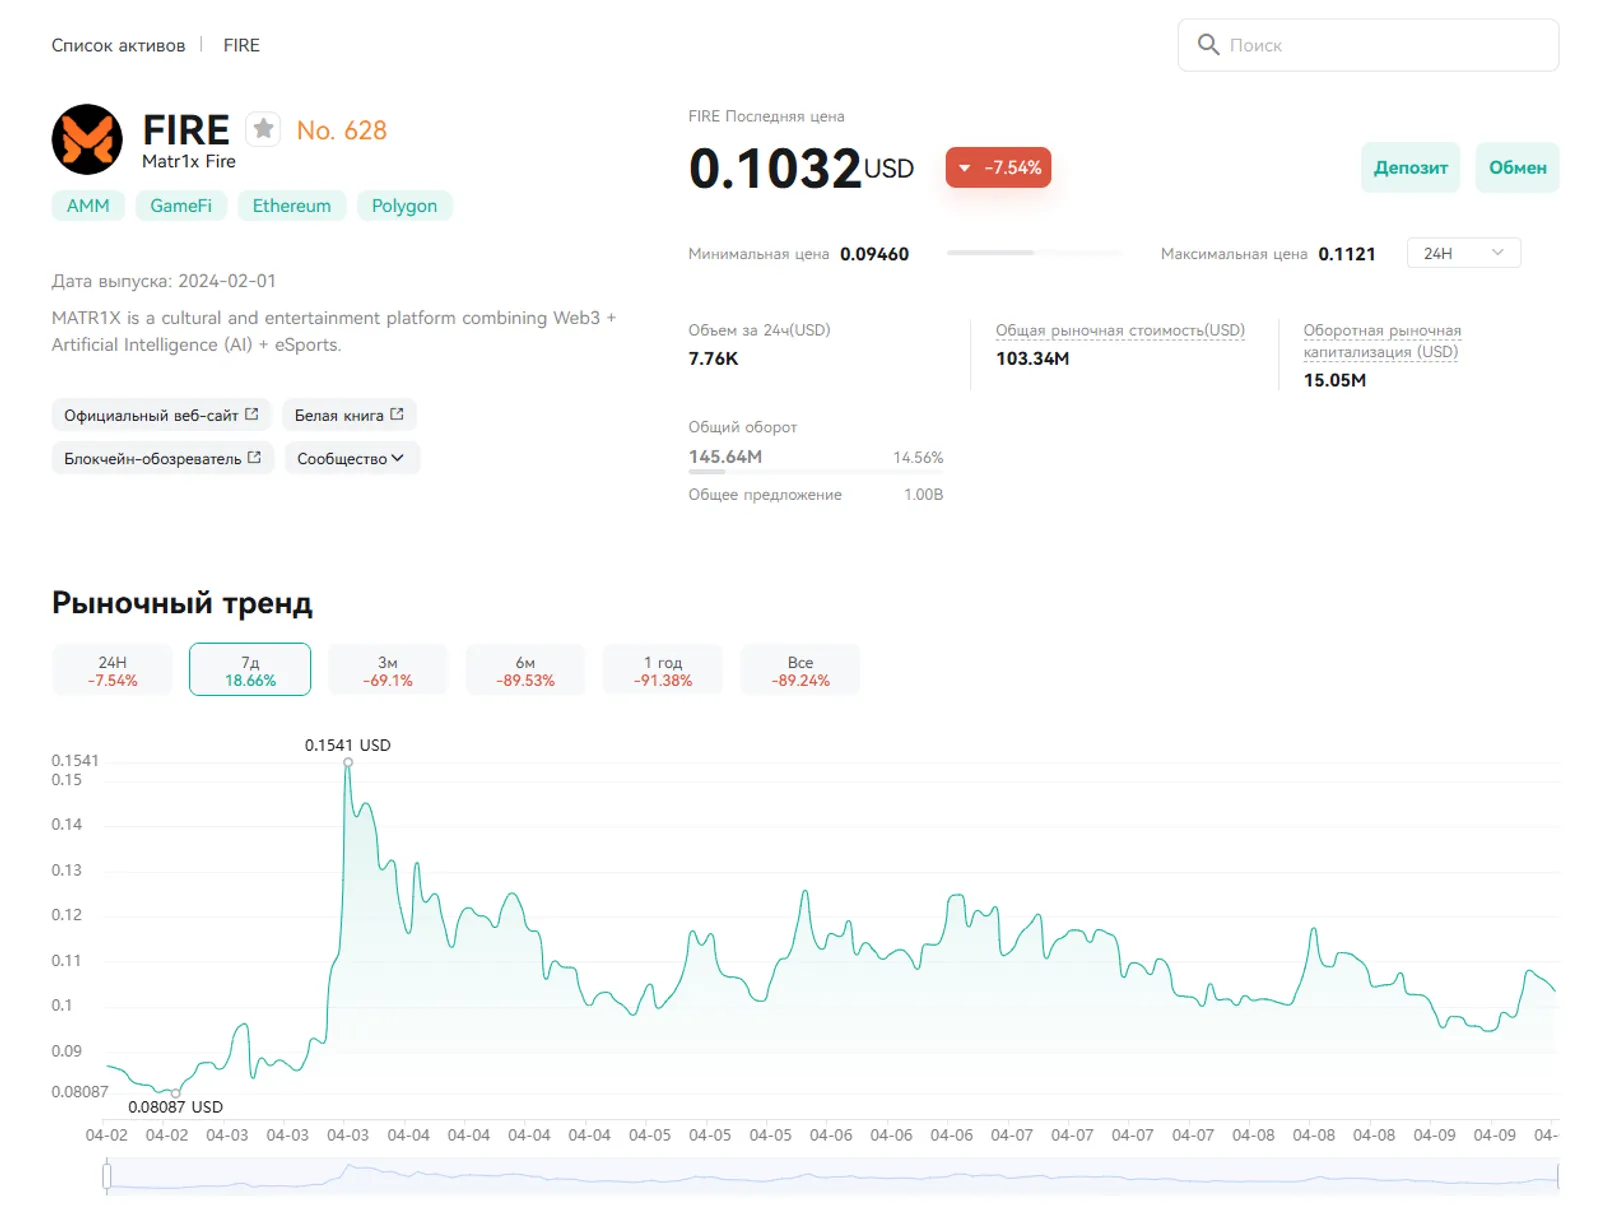The height and width of the screenshot is (1217, 1600).
Task: Click the Дата выпуска: 2024-02-01 text
Action: click(164, 281)
